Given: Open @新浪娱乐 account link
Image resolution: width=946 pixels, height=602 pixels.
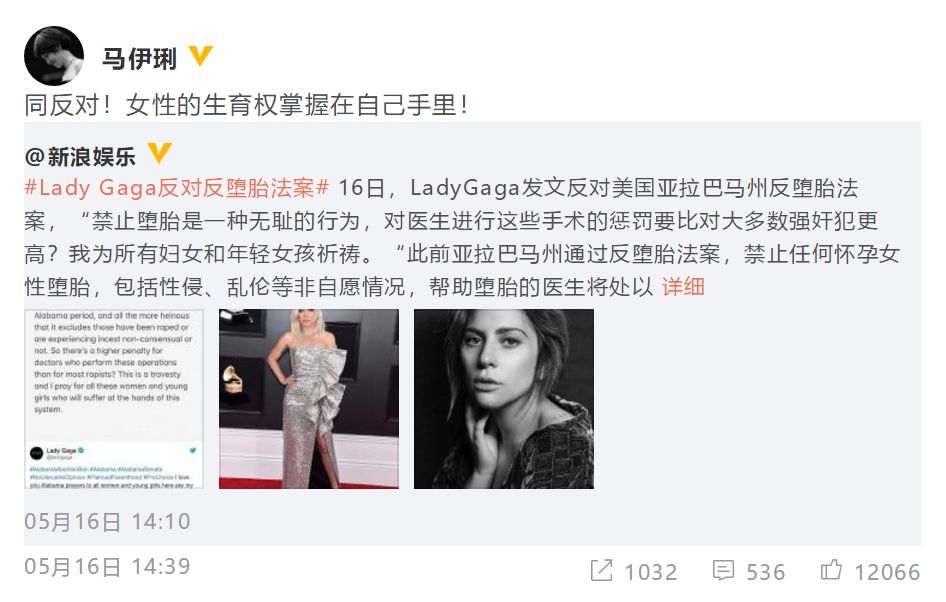Looking at the screenshot, I should pos(80,156).
